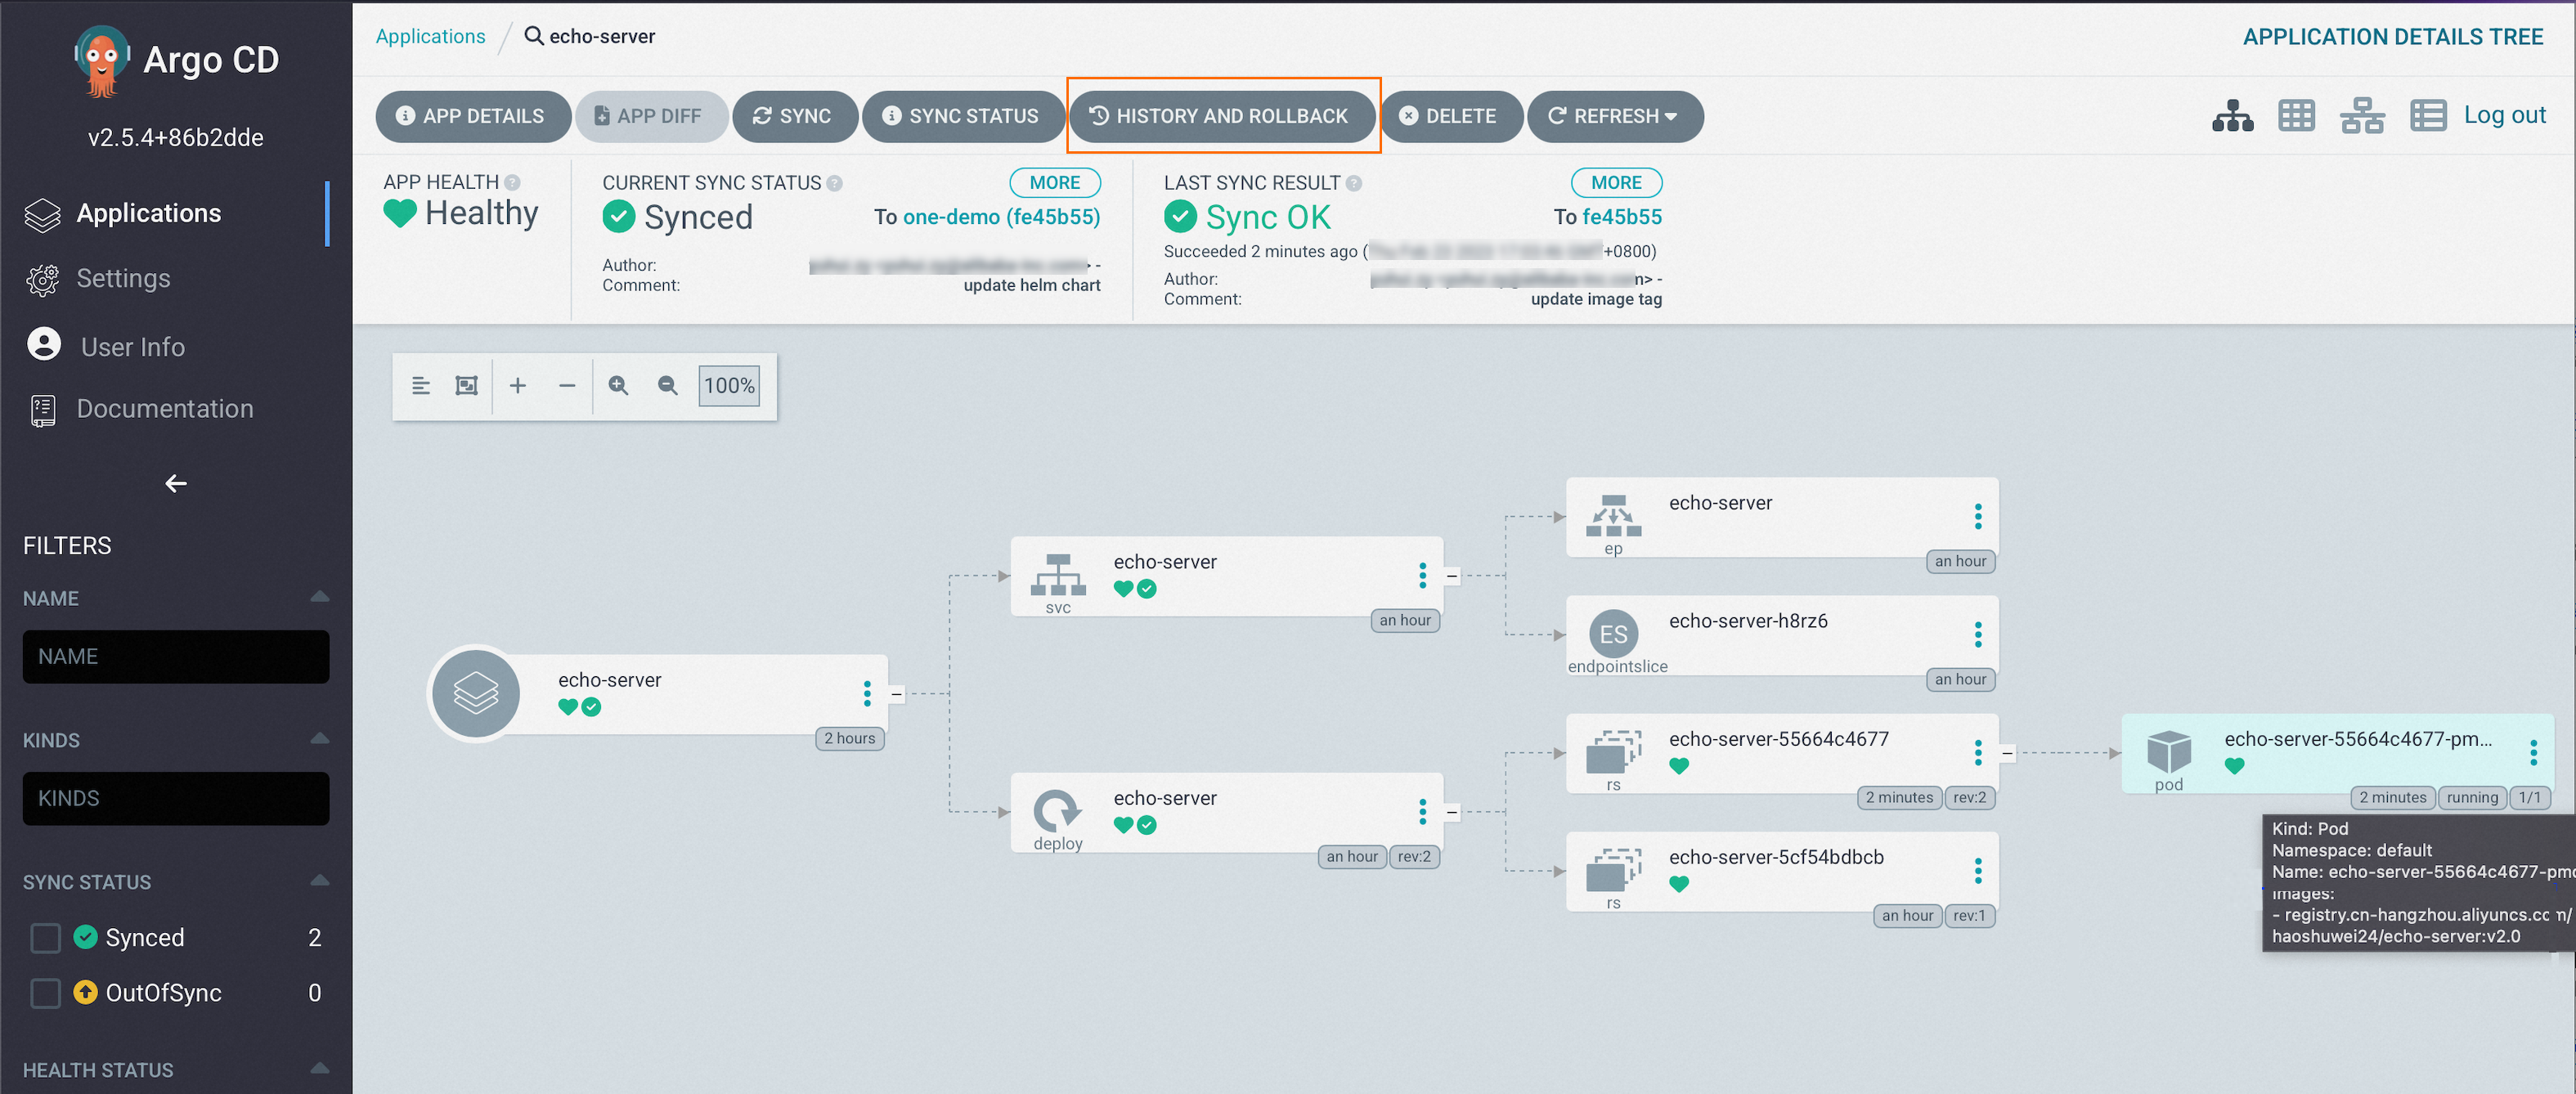Check the OutOfSync filter checkbox
Screen dimensions: 2576x1094
tap(46, 993)
